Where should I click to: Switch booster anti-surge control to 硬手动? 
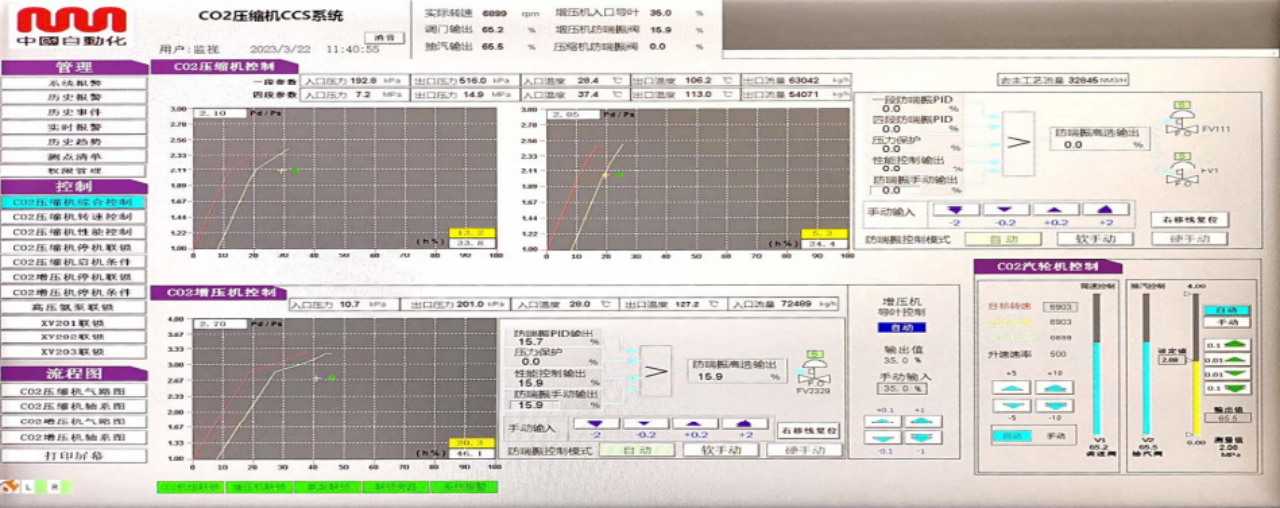803,450
